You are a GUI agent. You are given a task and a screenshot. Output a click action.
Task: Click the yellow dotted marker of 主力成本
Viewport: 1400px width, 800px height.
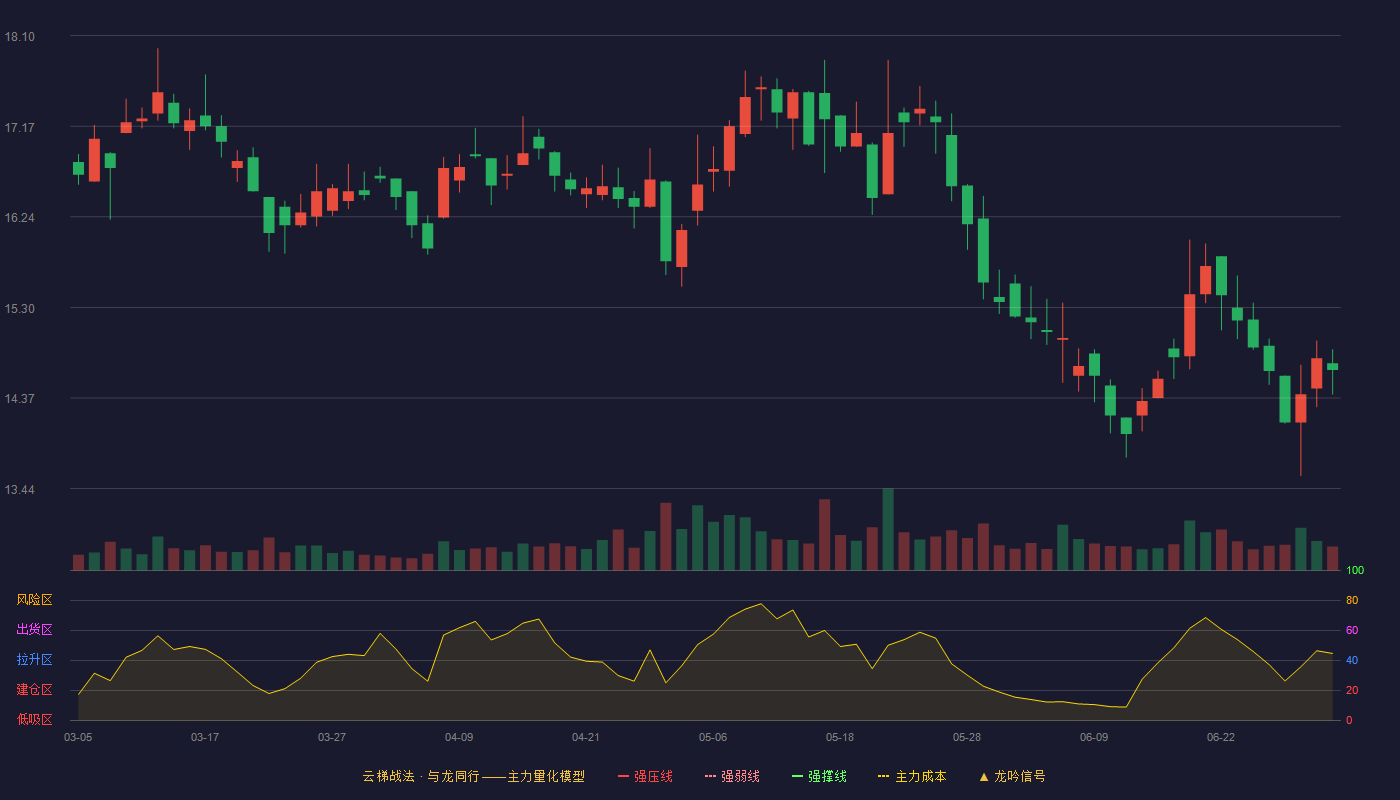pyautogui.click(x=883, y=776)
